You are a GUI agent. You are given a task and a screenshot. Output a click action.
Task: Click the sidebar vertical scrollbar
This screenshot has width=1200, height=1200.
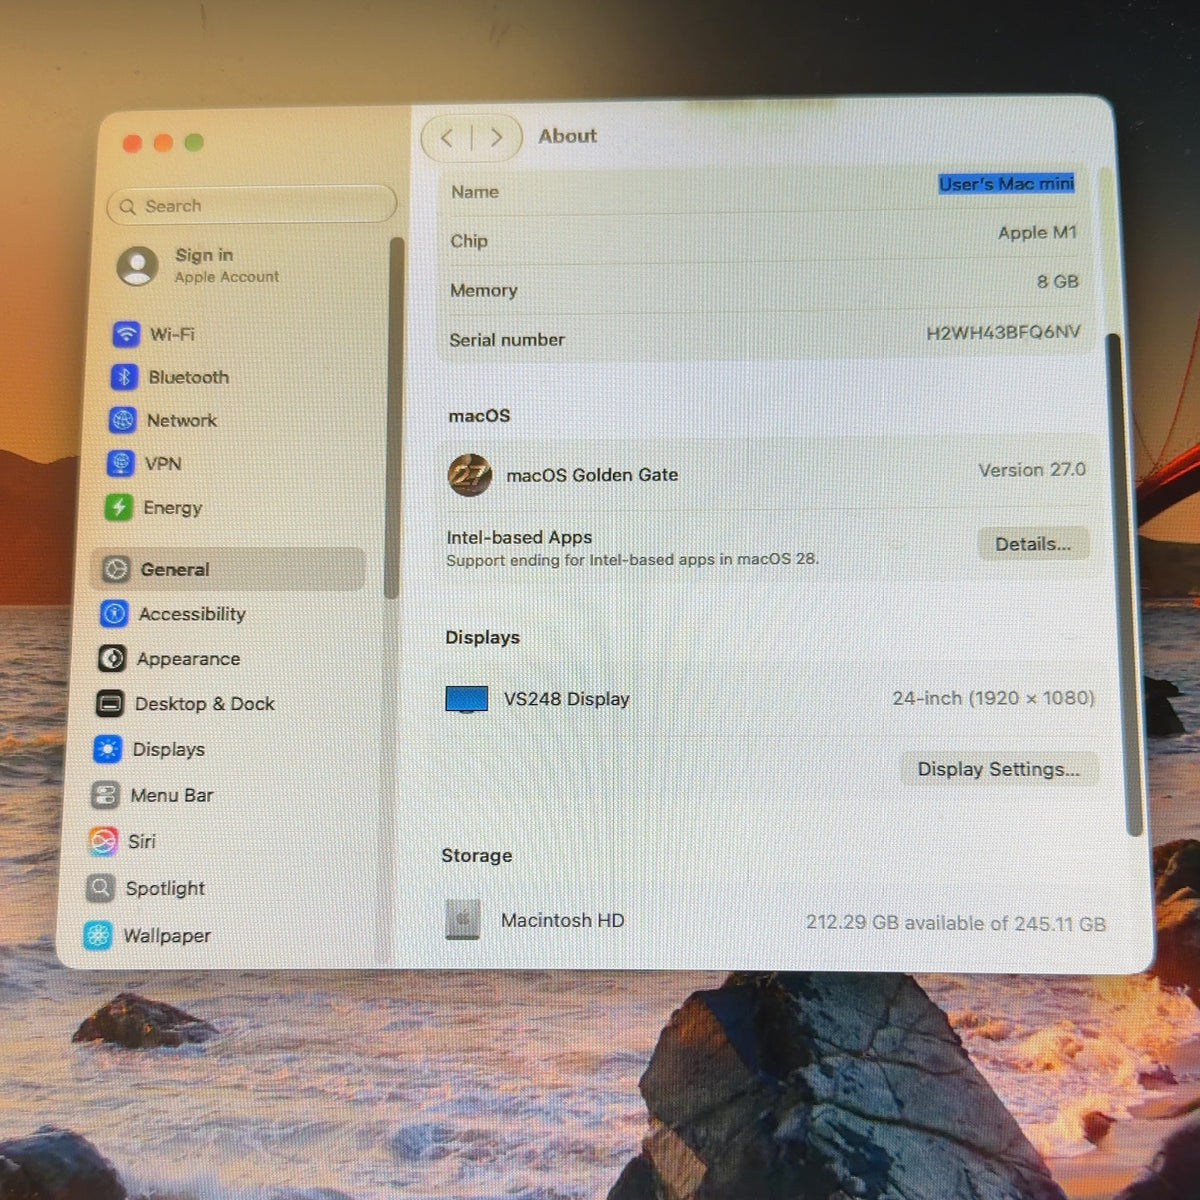coord(395,419)
